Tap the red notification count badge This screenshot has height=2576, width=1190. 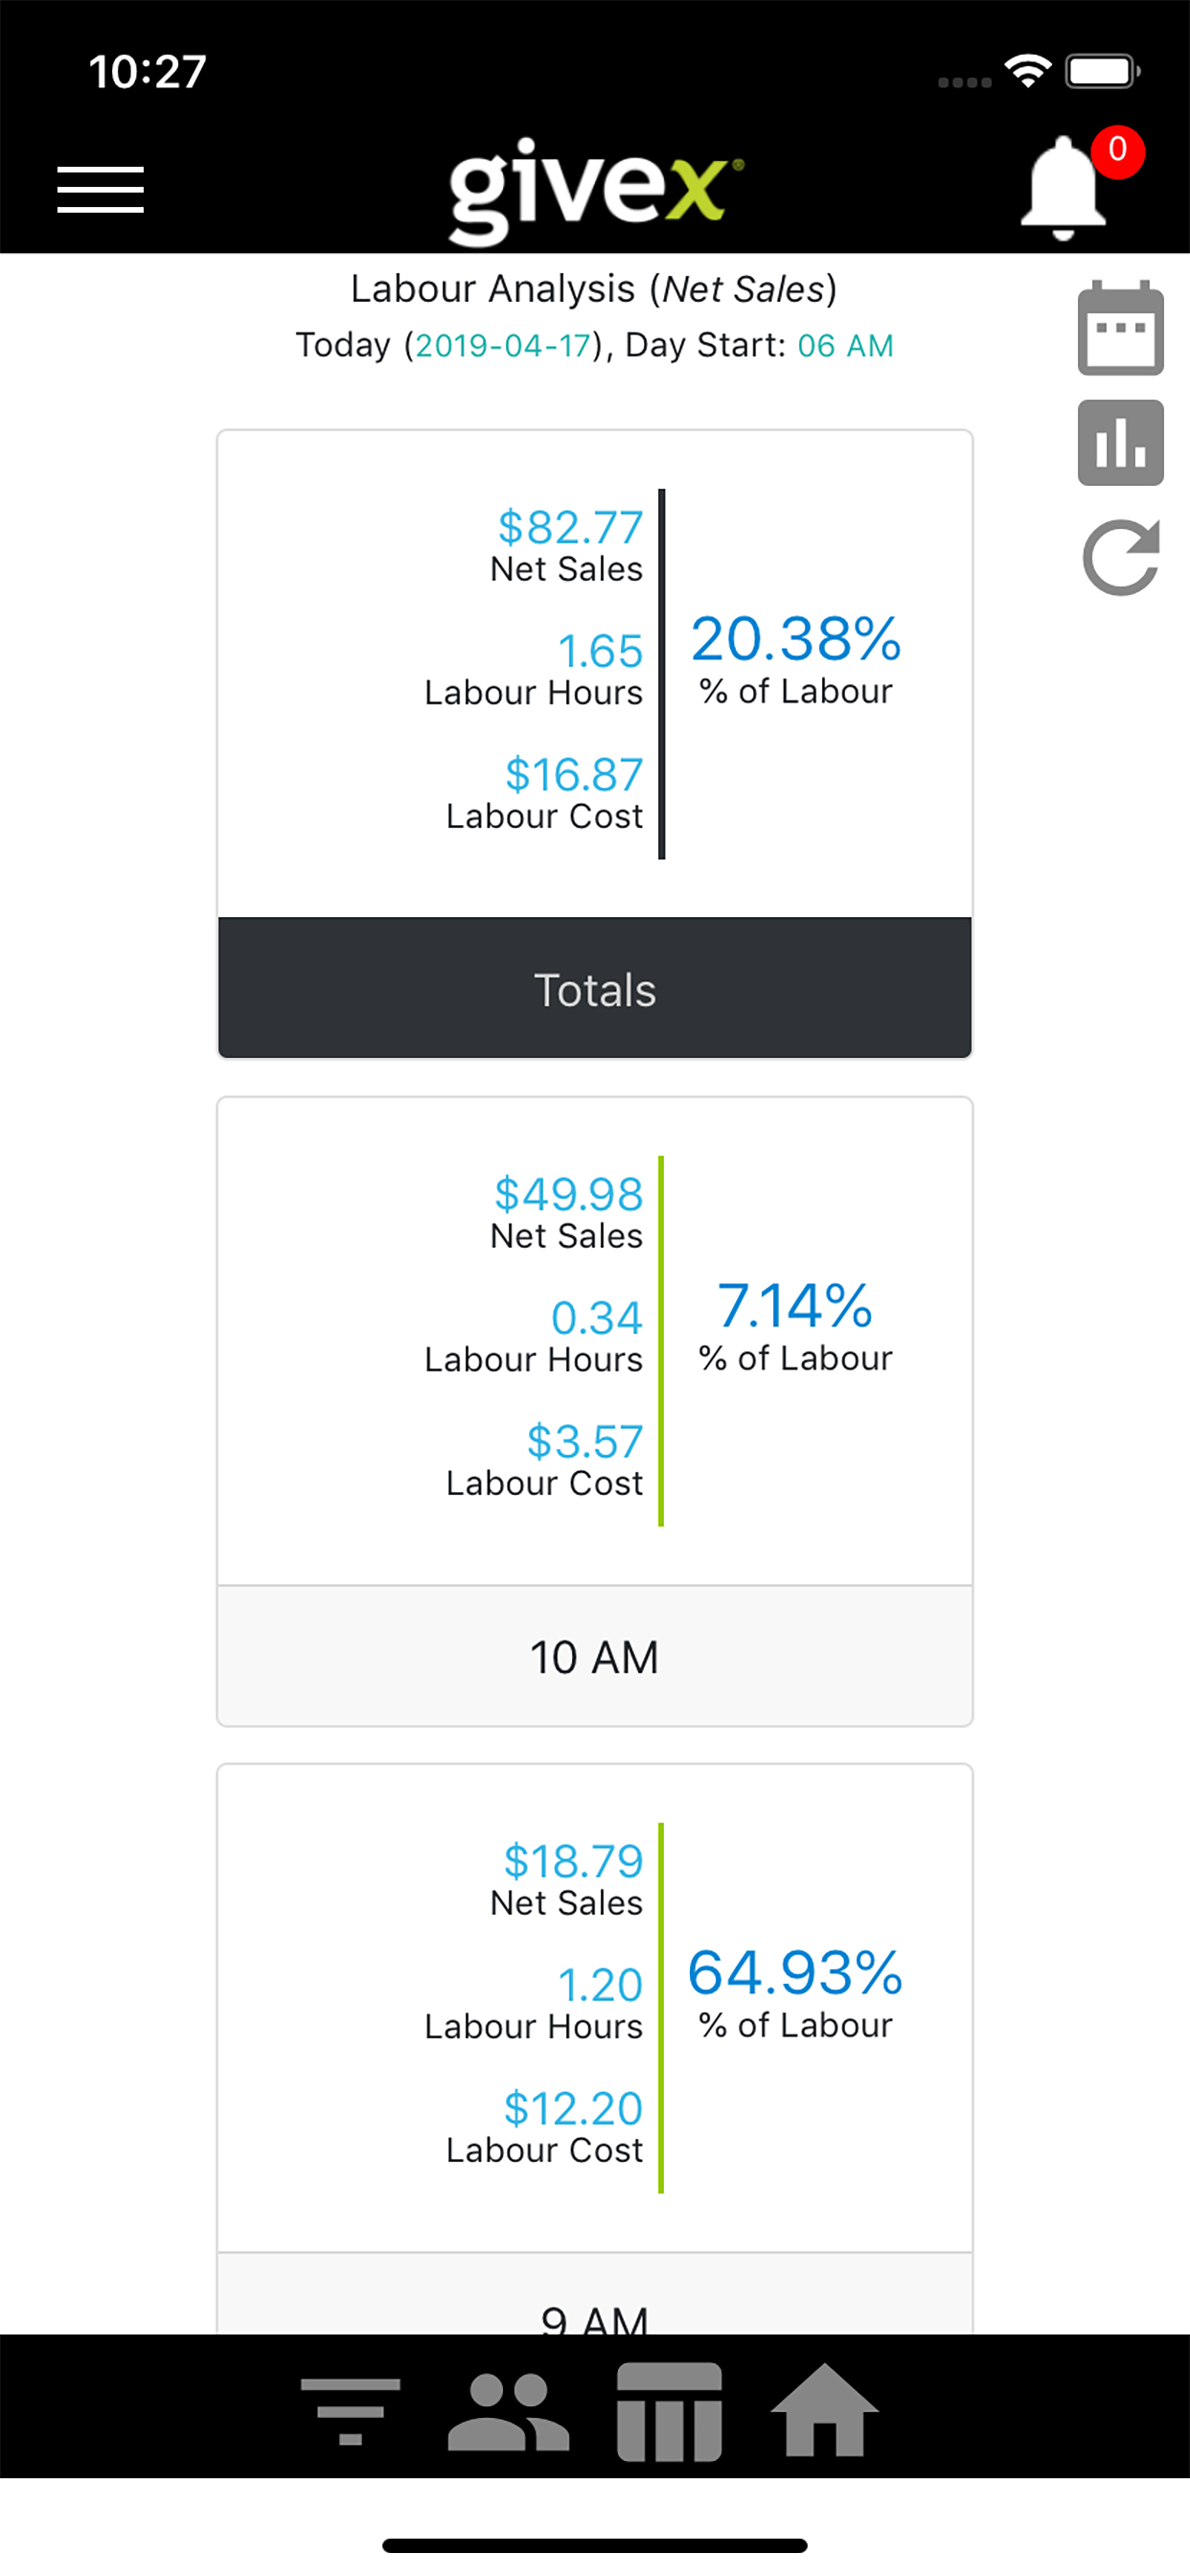[1117, 151]
